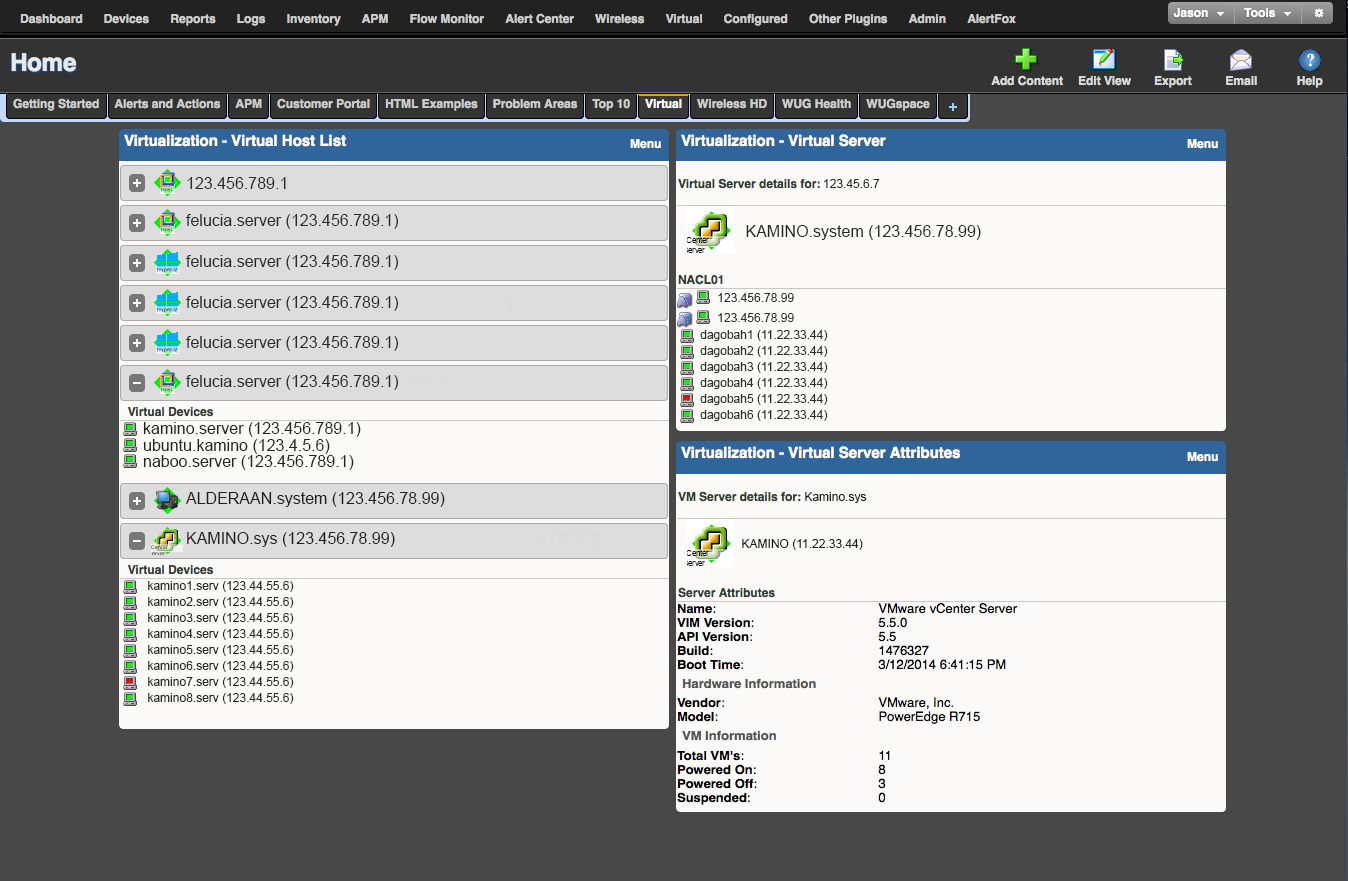1348x881 pixels.
Task: Open Help with the question mark icon
Action: point(1309,59)
